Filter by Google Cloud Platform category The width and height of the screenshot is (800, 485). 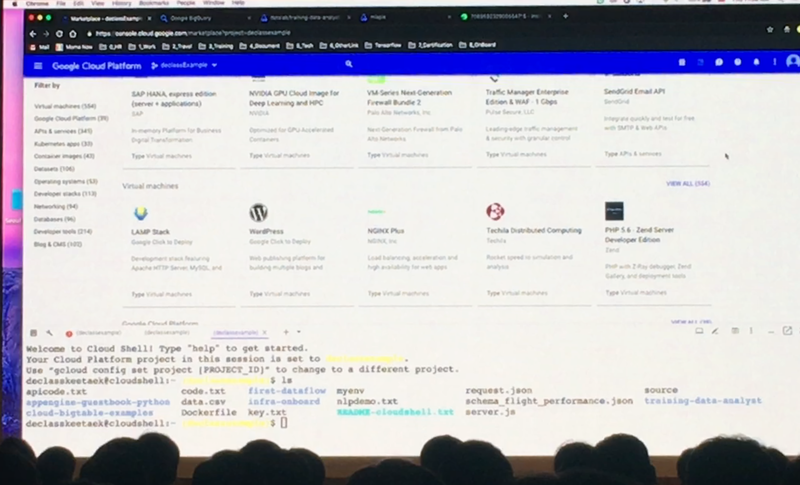coord(71,118)
